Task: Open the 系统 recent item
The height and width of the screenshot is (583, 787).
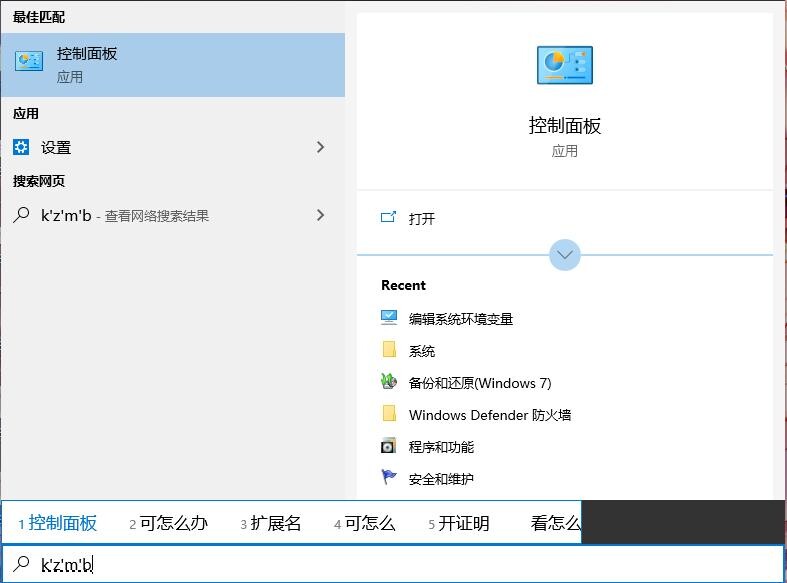Action: pyautogui.click(x=422, y=350)
